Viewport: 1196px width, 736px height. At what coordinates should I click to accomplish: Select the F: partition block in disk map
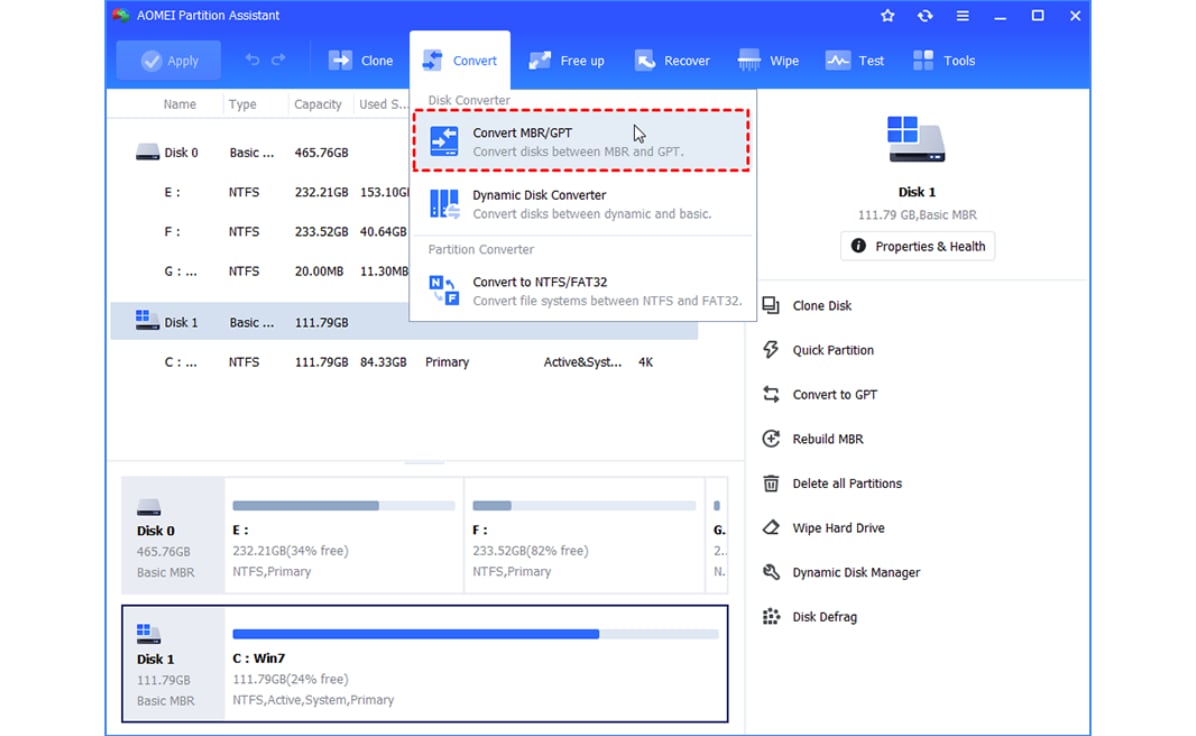tap(584, 535)
